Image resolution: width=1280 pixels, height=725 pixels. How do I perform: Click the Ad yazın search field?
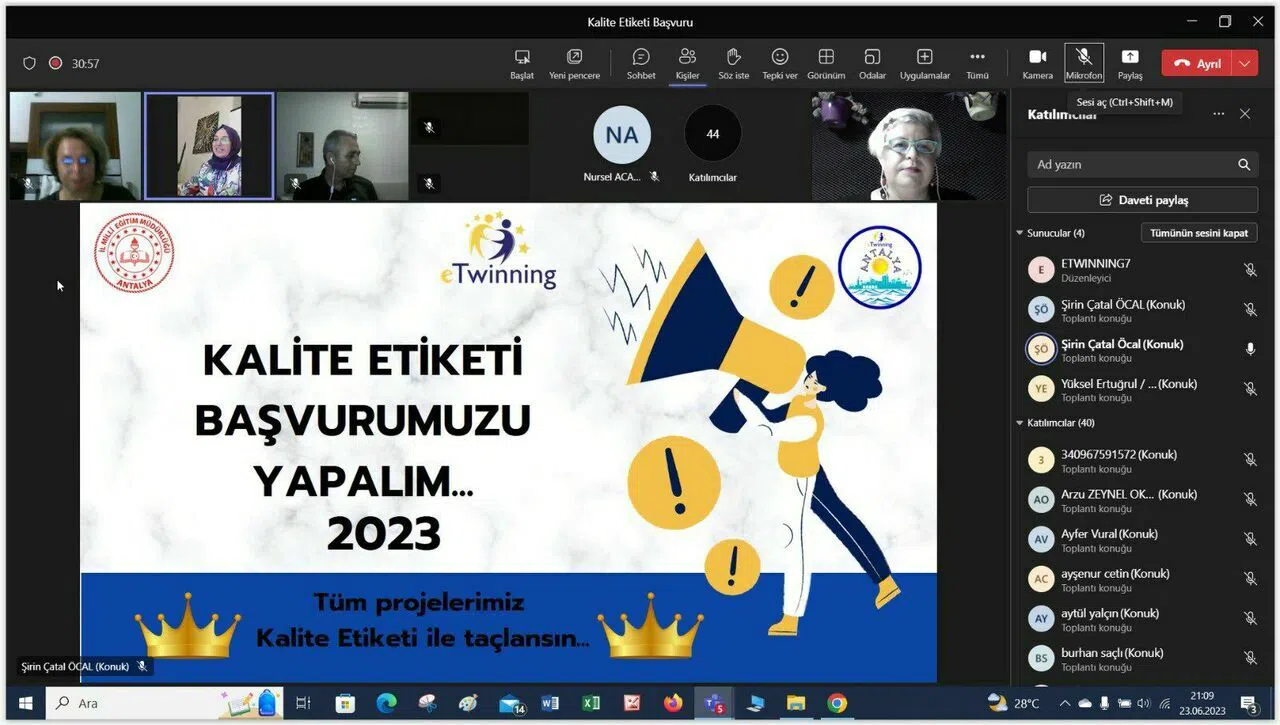pos(1130,165)
